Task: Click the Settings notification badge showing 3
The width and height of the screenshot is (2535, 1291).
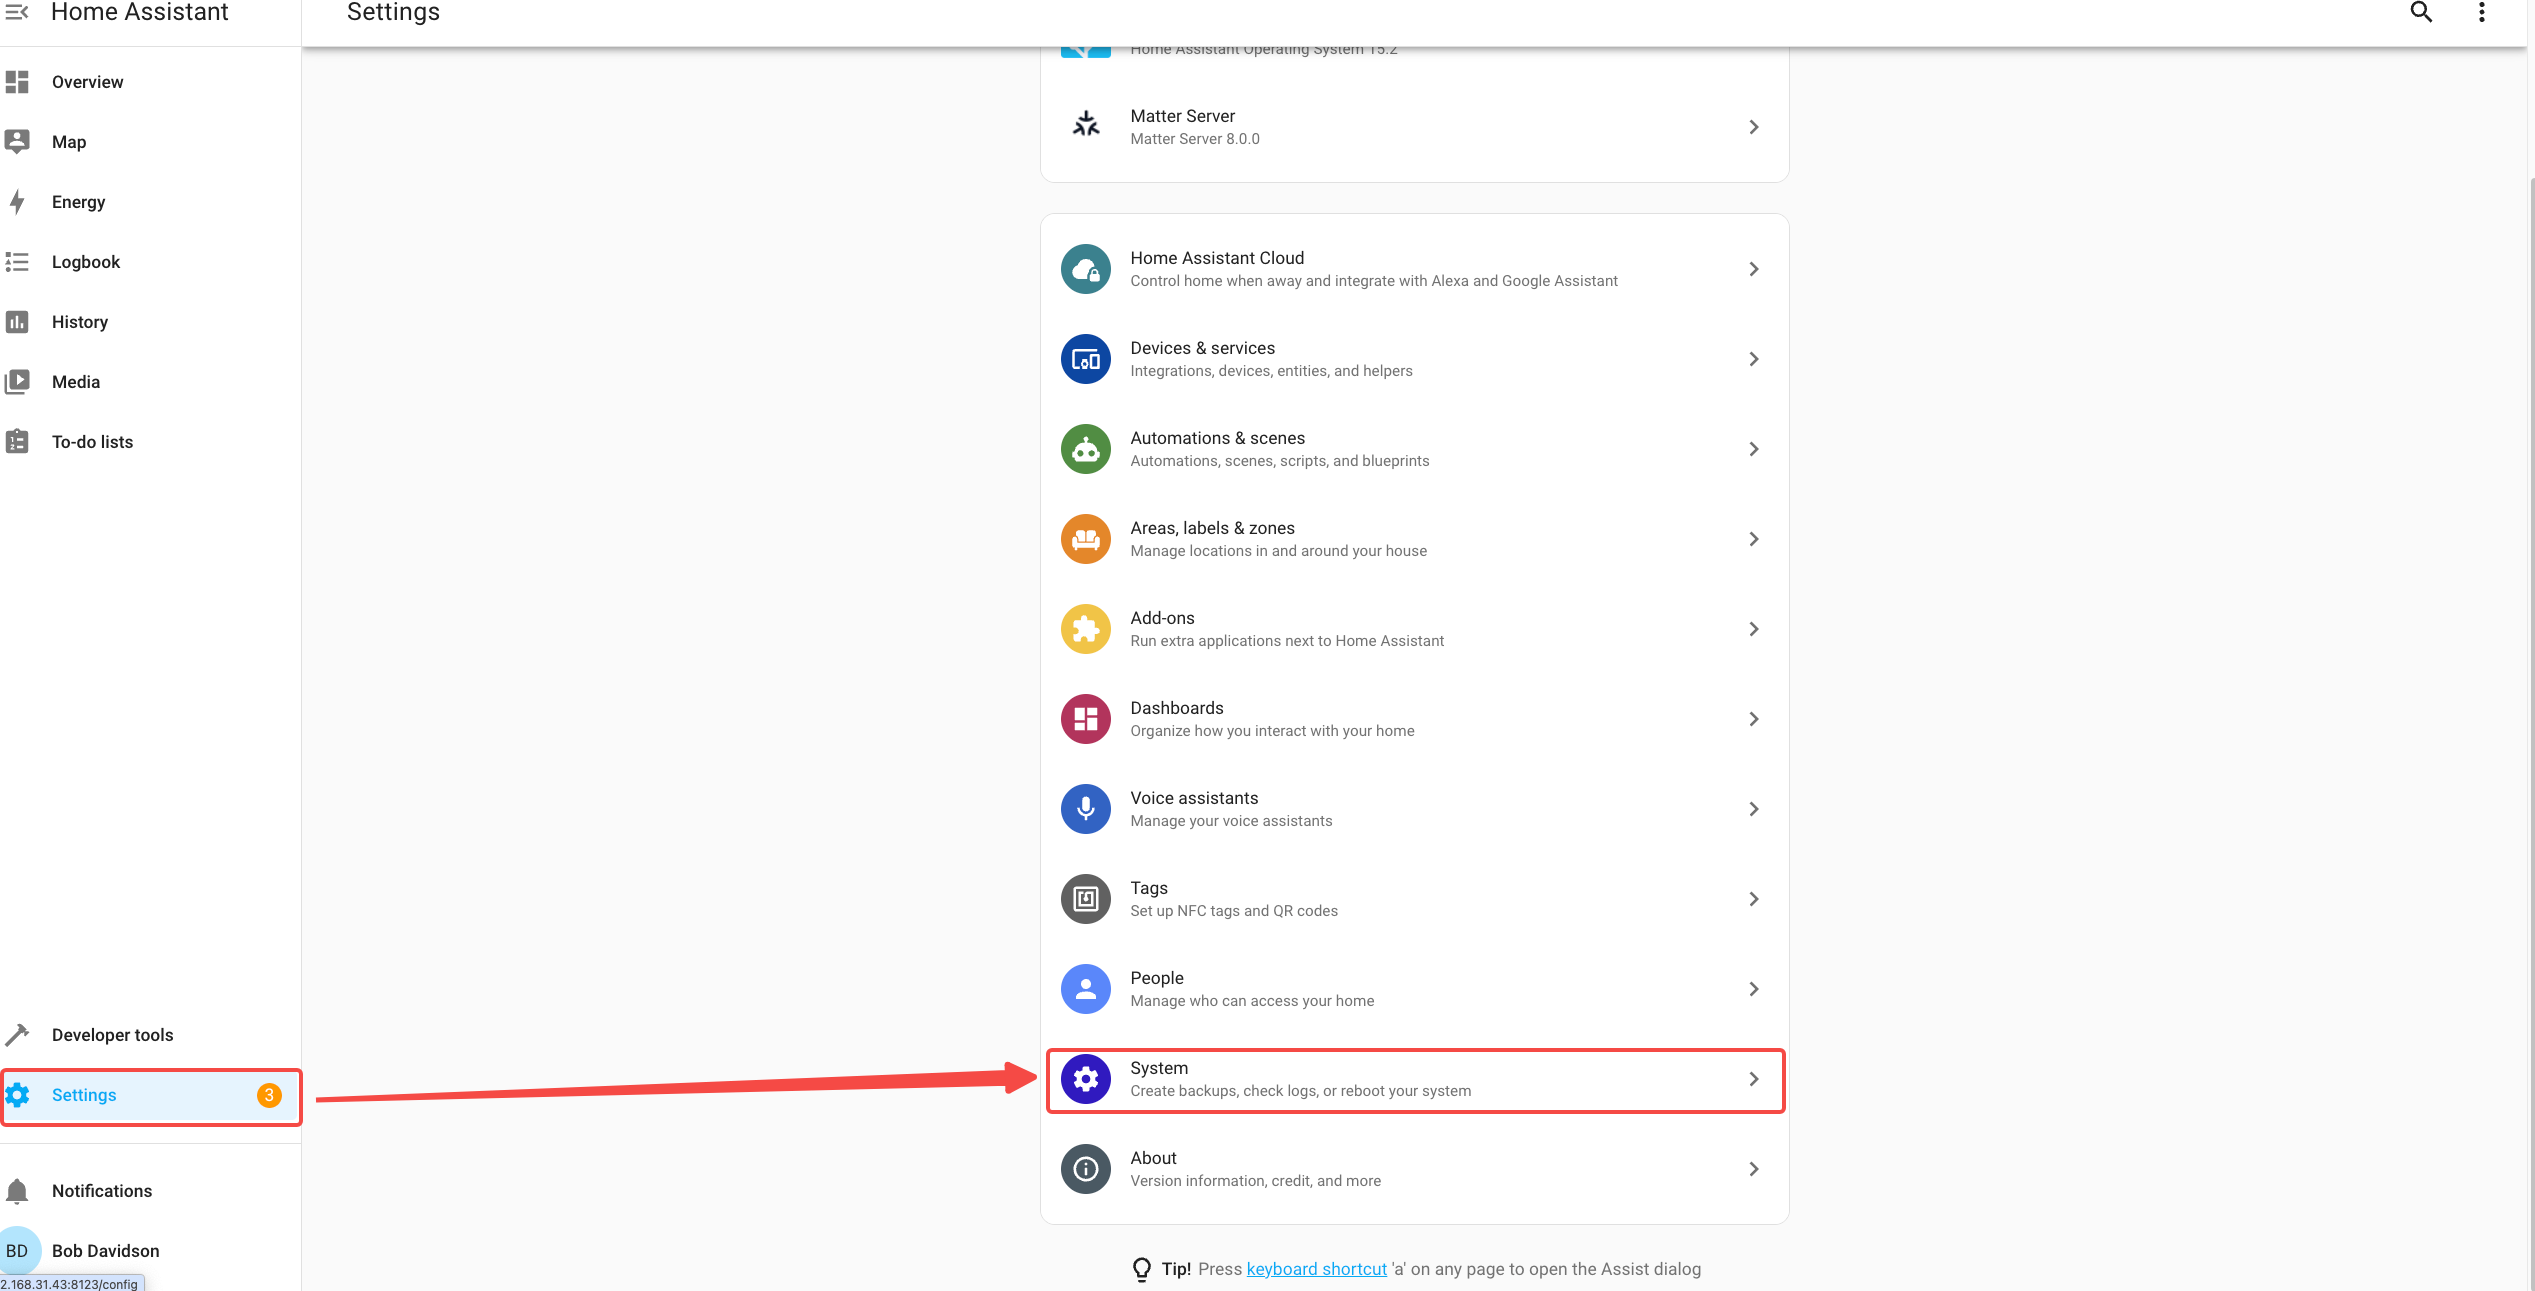Action: pos(269,1095)
